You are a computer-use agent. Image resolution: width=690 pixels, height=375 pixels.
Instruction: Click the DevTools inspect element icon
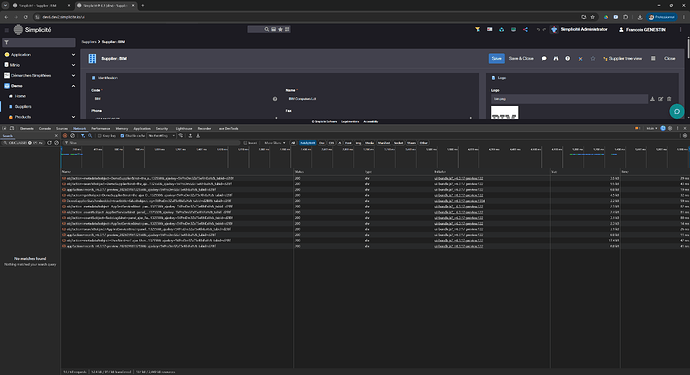(x=4, y=129)
